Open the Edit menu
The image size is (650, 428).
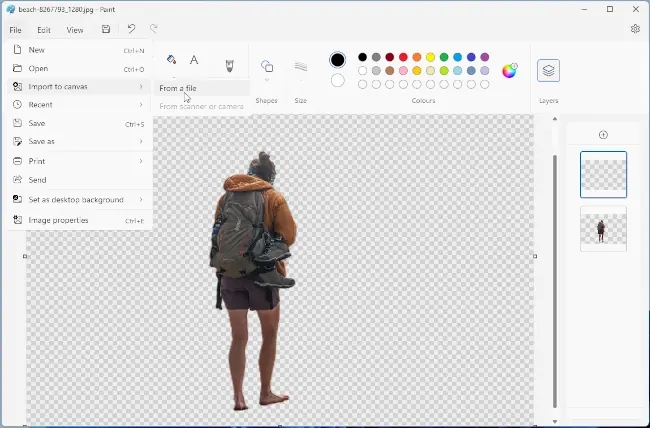44,30
